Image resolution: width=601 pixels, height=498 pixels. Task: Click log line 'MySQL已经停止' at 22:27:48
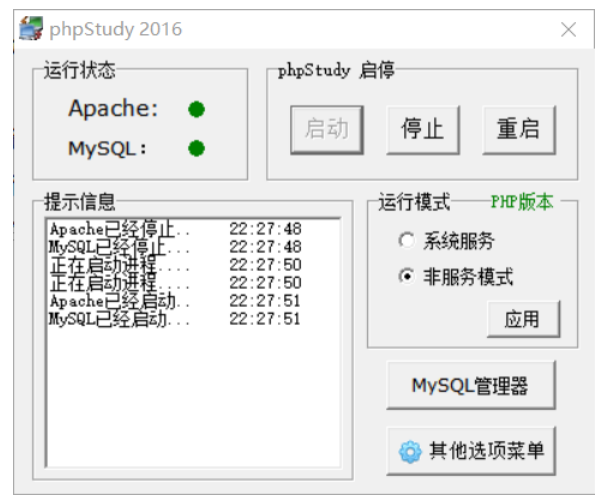(x=176, y=247)
